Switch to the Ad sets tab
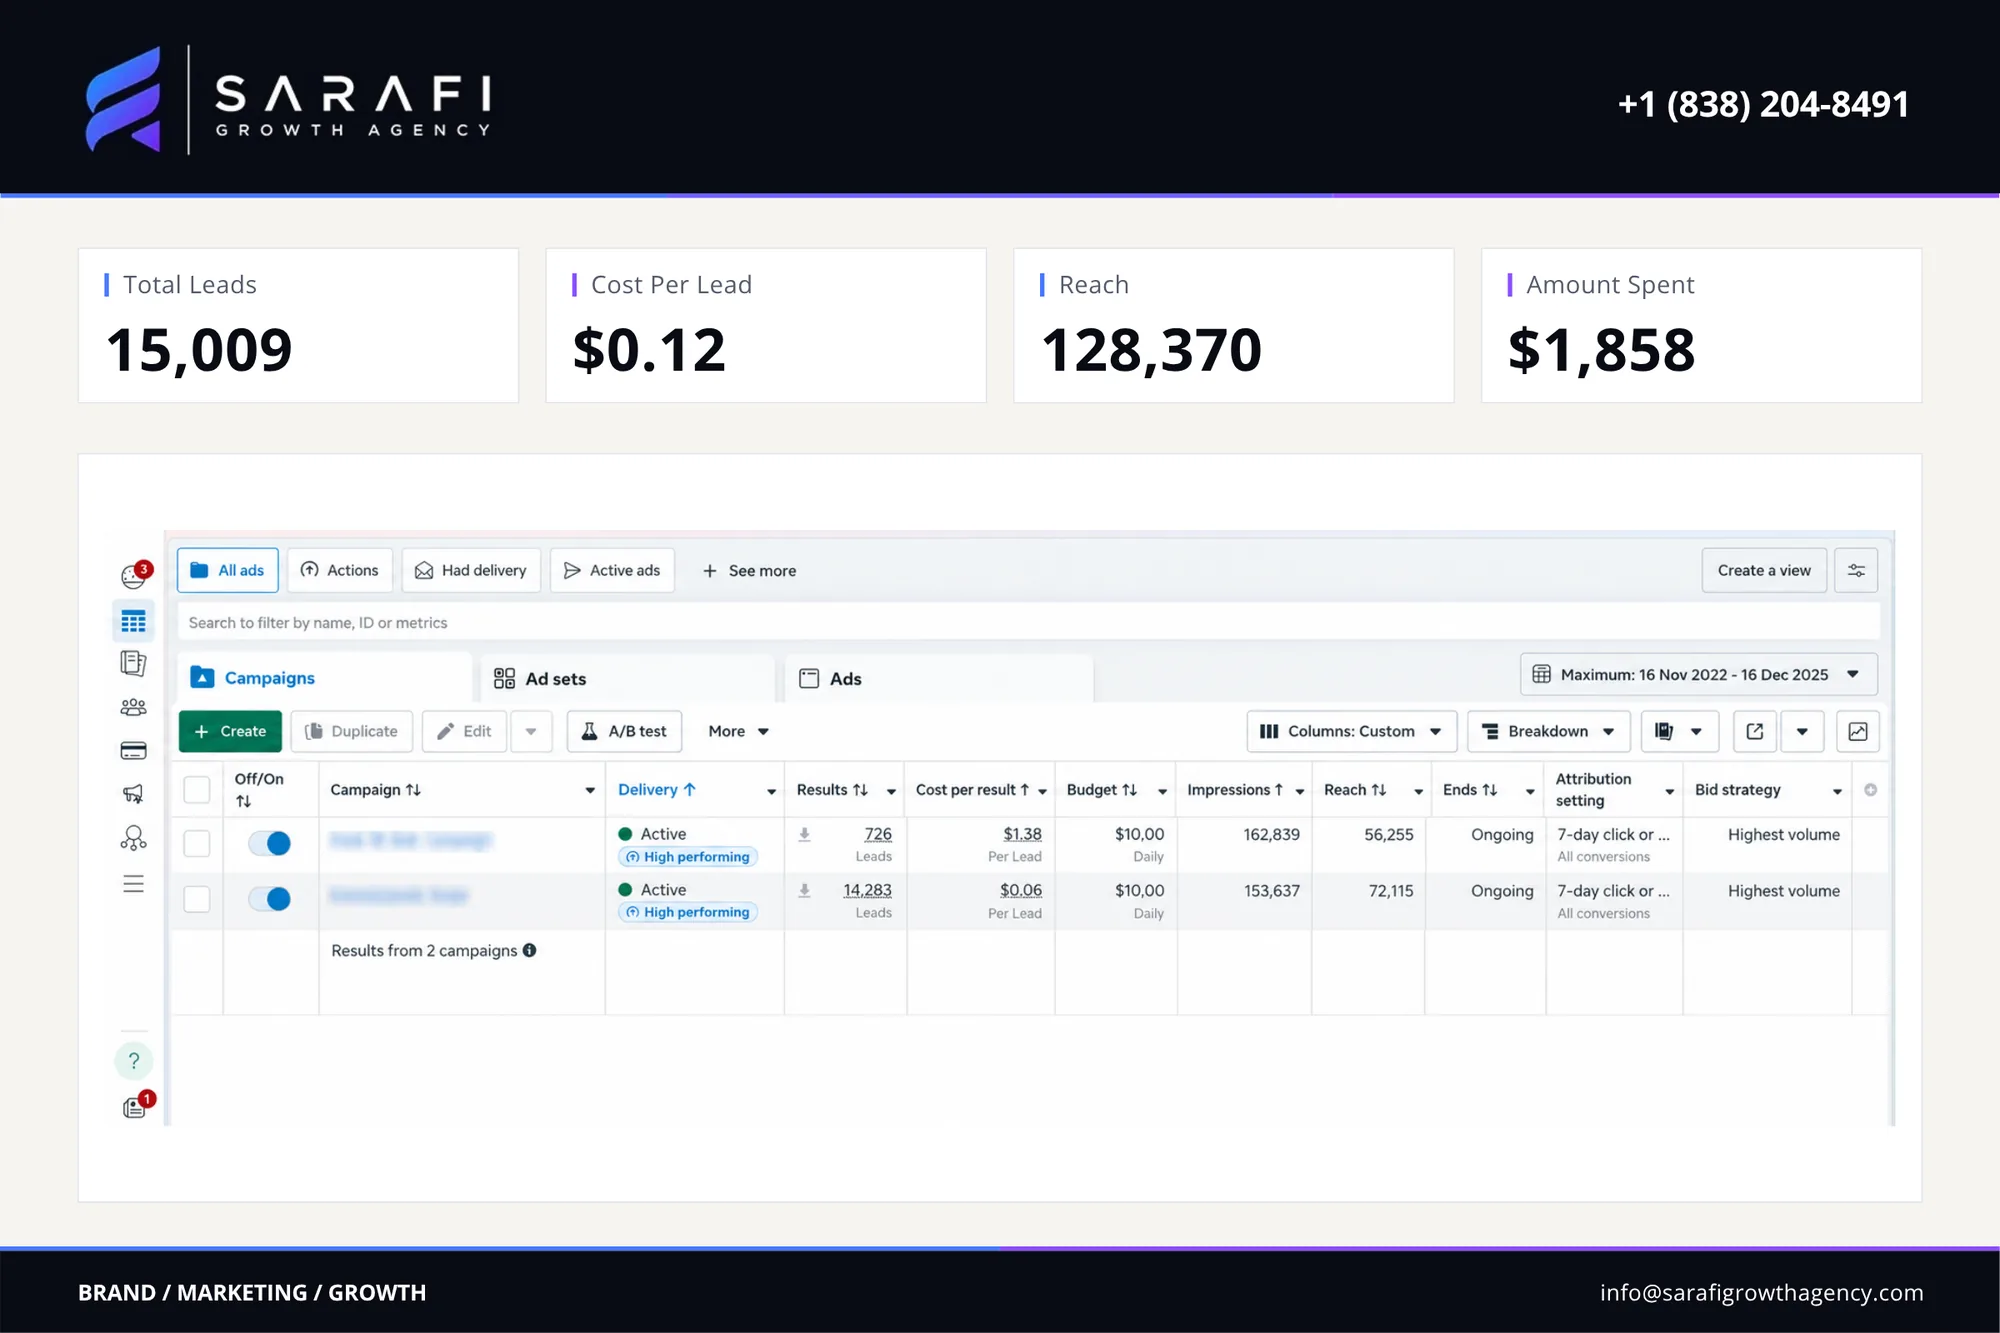 (628, 679)
